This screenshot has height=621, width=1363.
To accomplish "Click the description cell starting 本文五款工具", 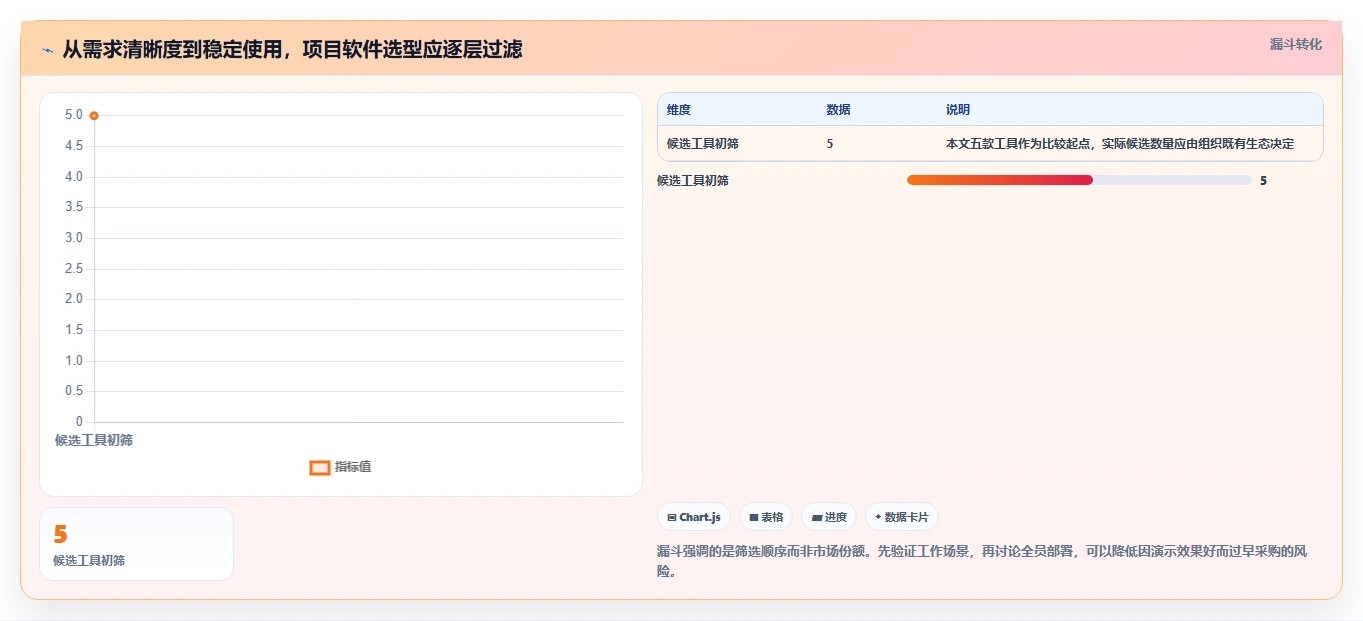I will (x=1120, y=144).
